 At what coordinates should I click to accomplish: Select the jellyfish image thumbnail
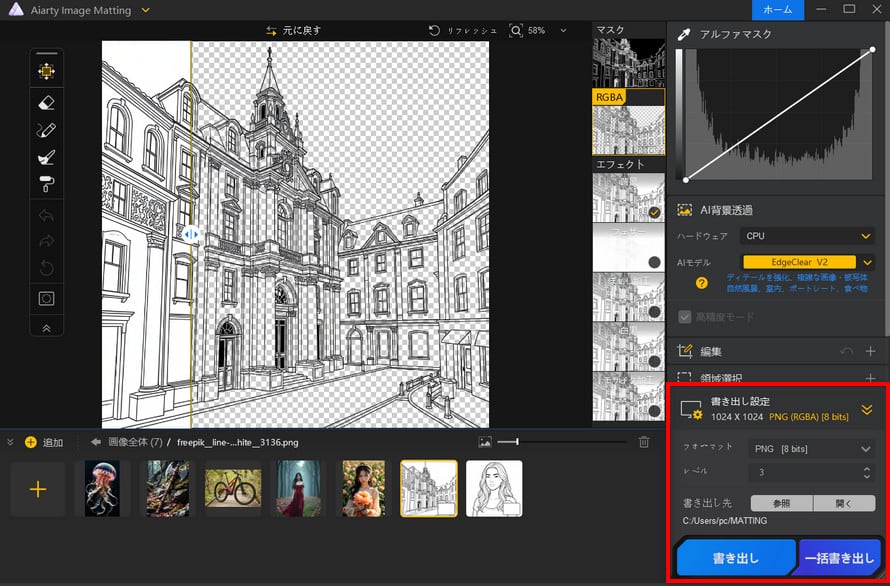click(102, 488)
